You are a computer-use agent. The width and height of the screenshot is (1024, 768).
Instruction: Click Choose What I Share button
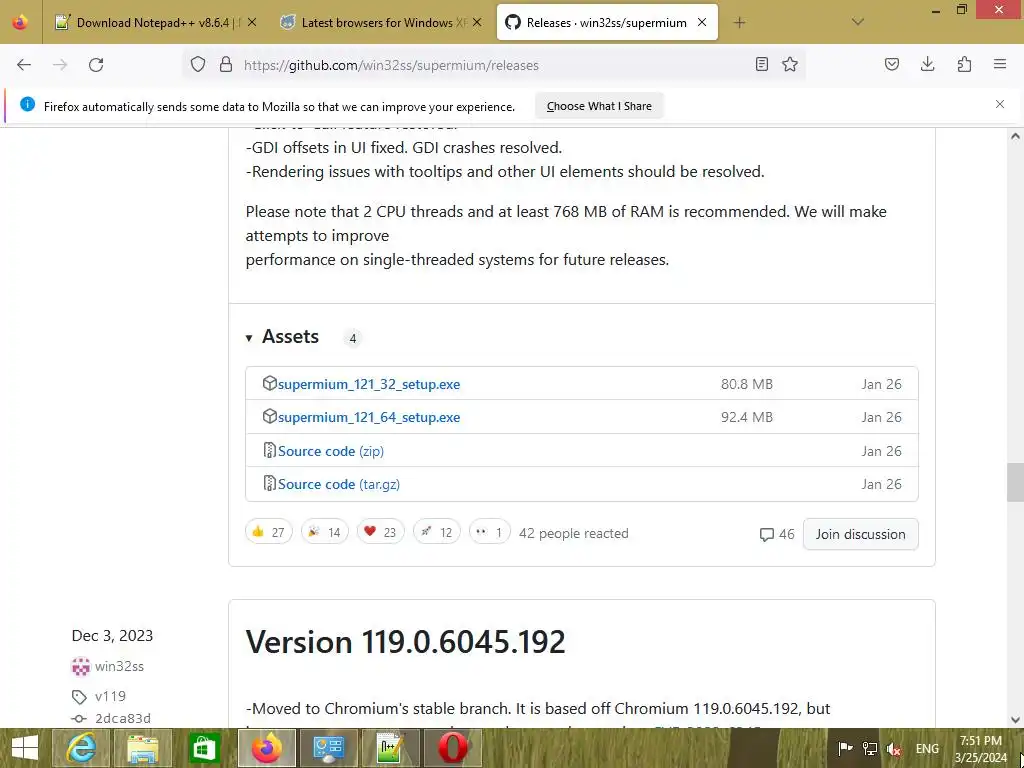coord(599,106)
